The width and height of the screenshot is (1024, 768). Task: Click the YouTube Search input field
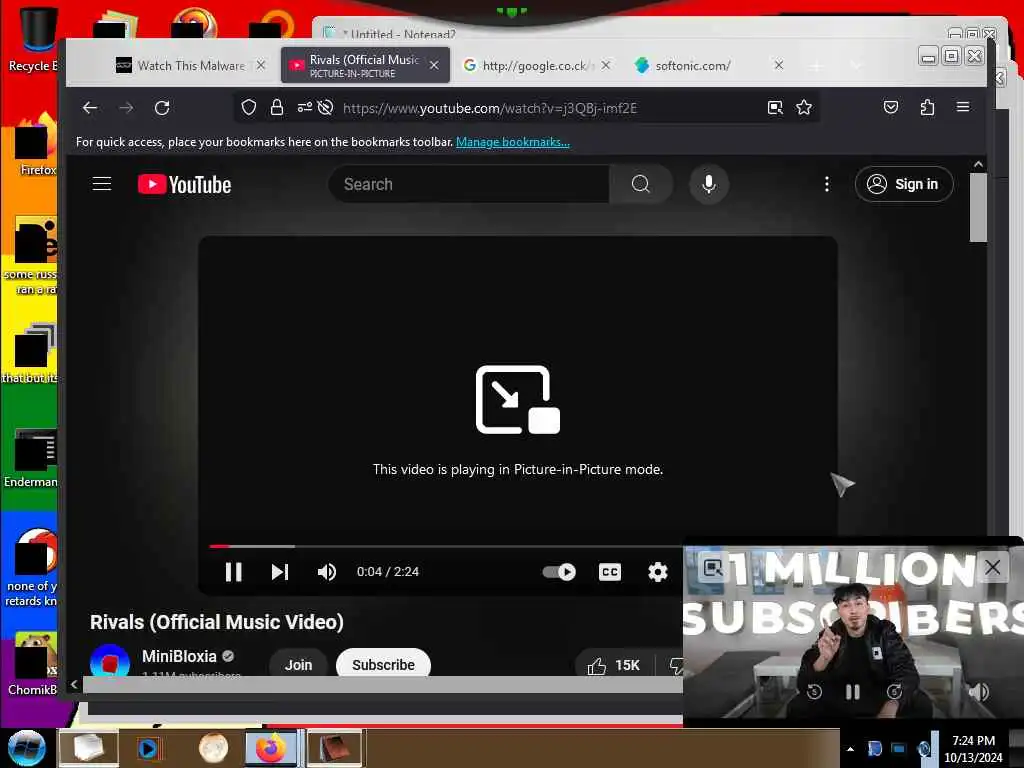pyautogui.click(x=468, y=184)
